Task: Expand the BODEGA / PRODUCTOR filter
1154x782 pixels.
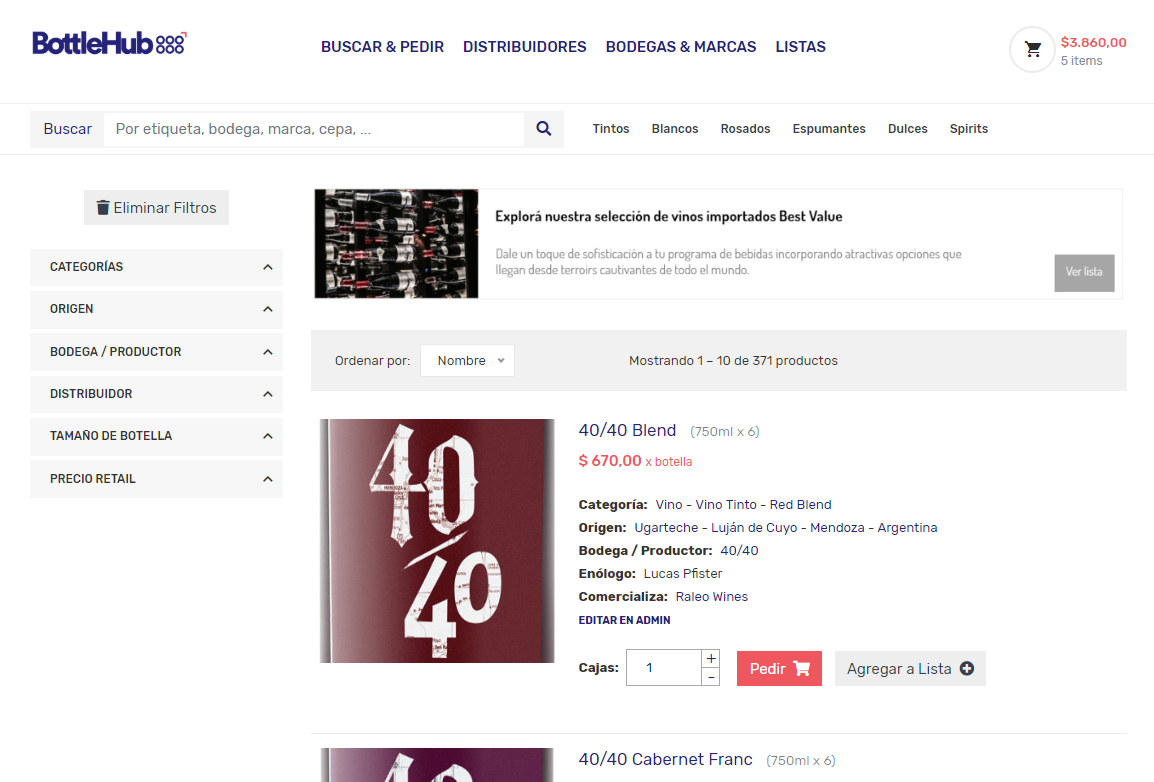Action: pos(156,352)
